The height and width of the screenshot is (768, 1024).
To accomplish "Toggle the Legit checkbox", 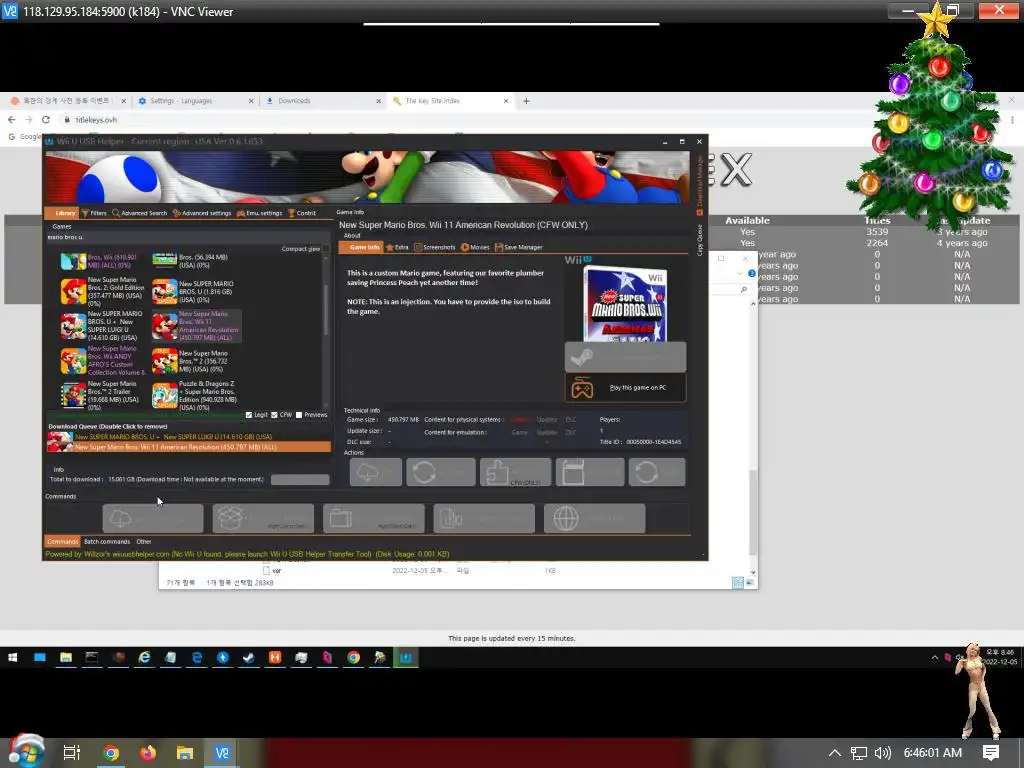I will coord(249,415).
